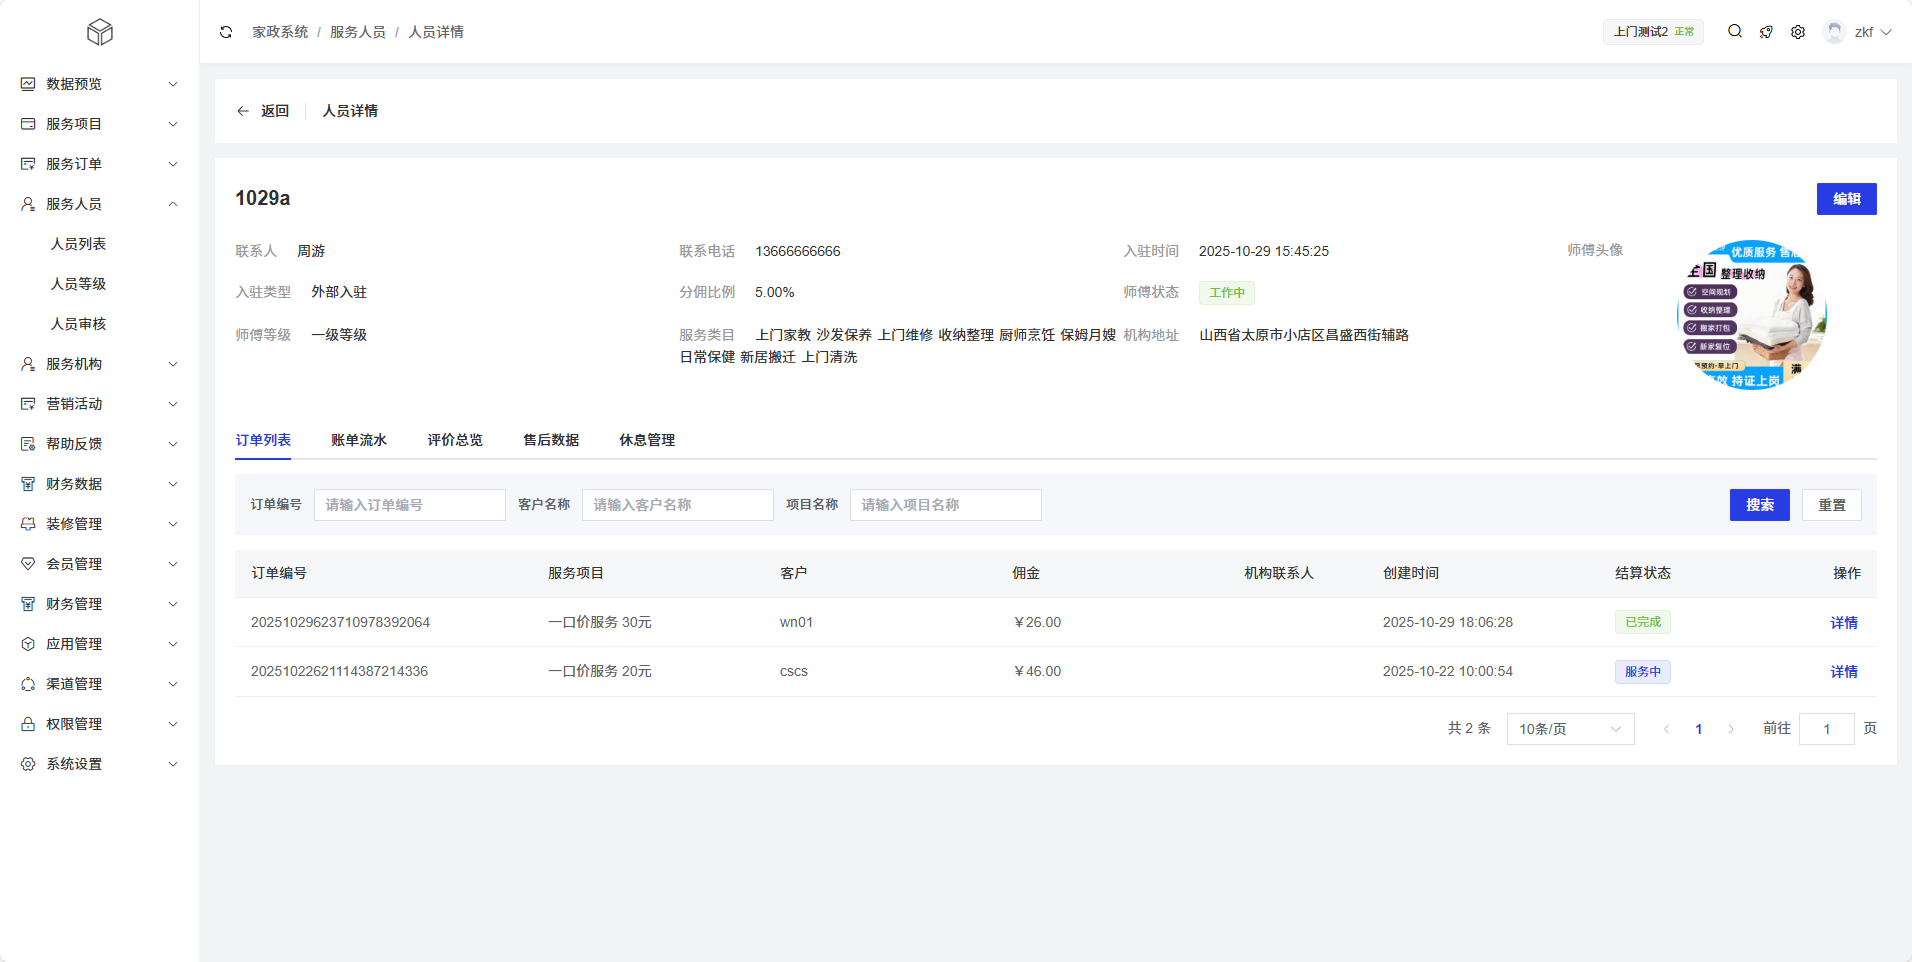Viewport: 1912px width, 962px height.
Task: Click the rocket icon in top bar
Action: (1766, 32)
